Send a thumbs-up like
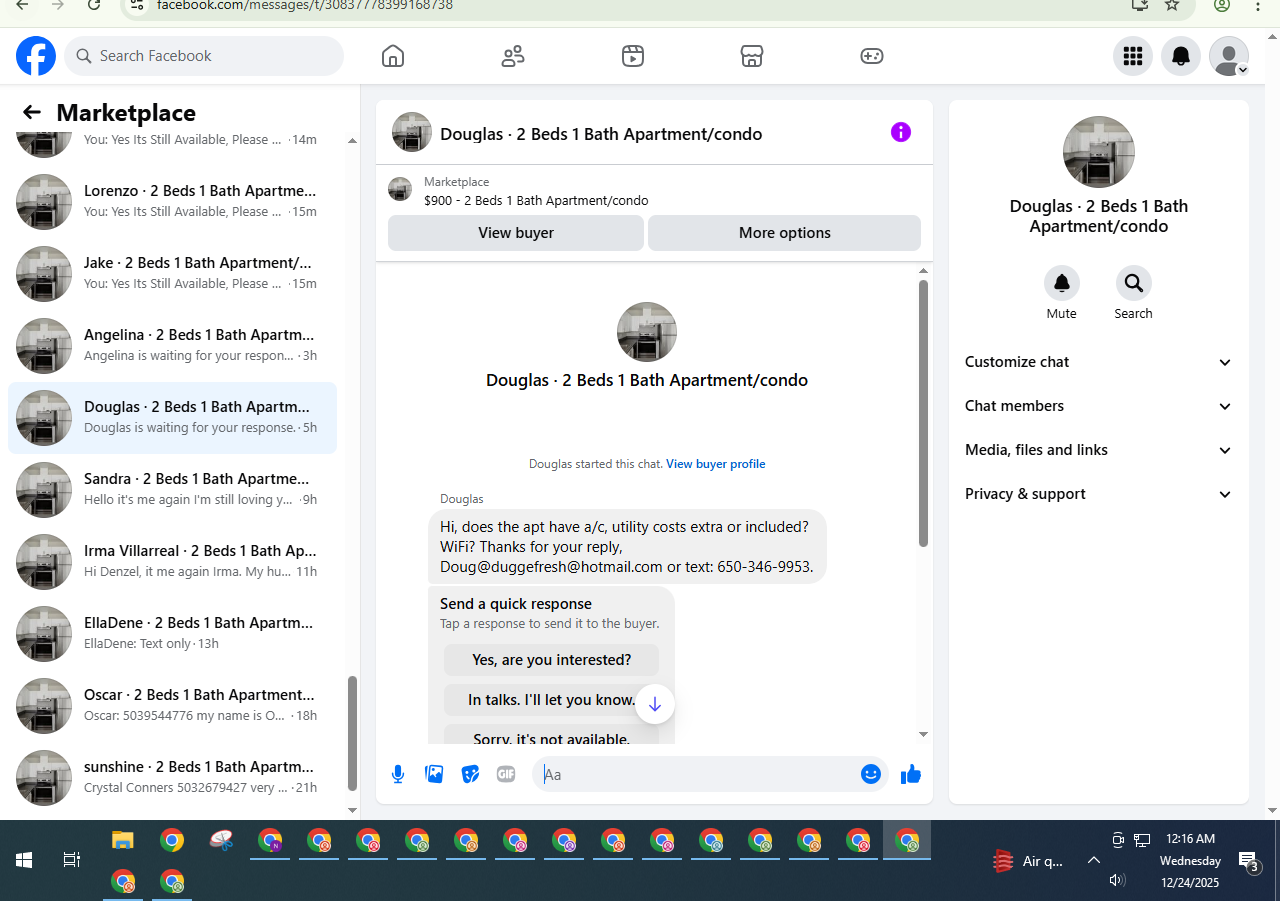Viewport: 1280px width, 901px height. [910, 774]
